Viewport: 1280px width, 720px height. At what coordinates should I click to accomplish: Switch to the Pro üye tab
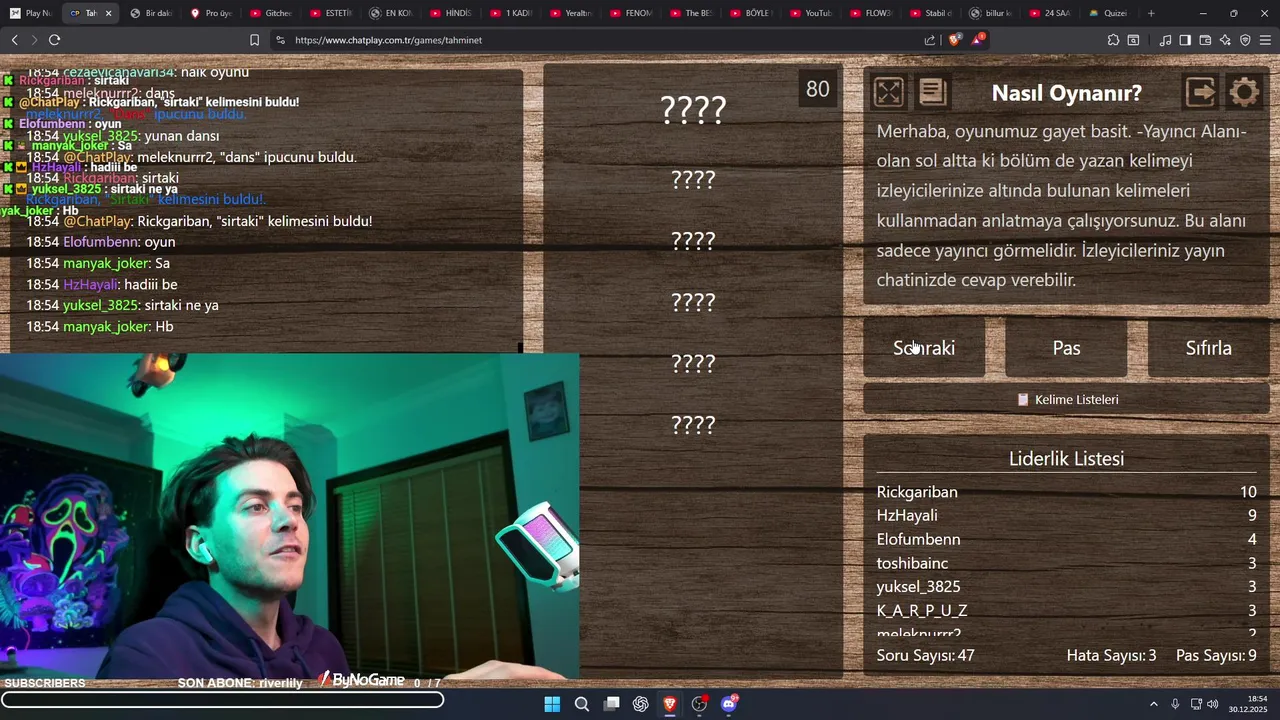tap(210, 13)
